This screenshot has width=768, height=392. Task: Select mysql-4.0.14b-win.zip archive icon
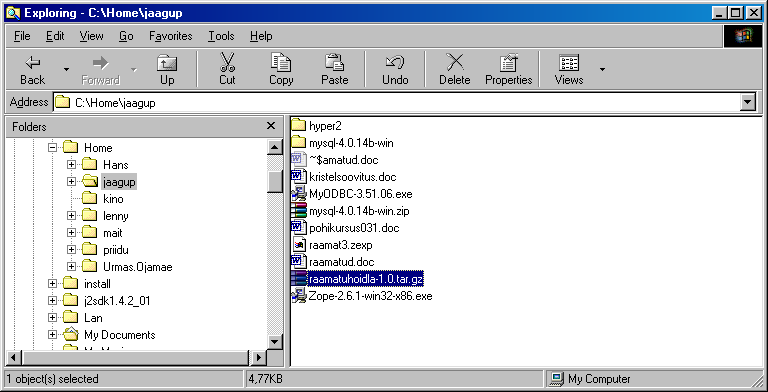coord(298,211)
